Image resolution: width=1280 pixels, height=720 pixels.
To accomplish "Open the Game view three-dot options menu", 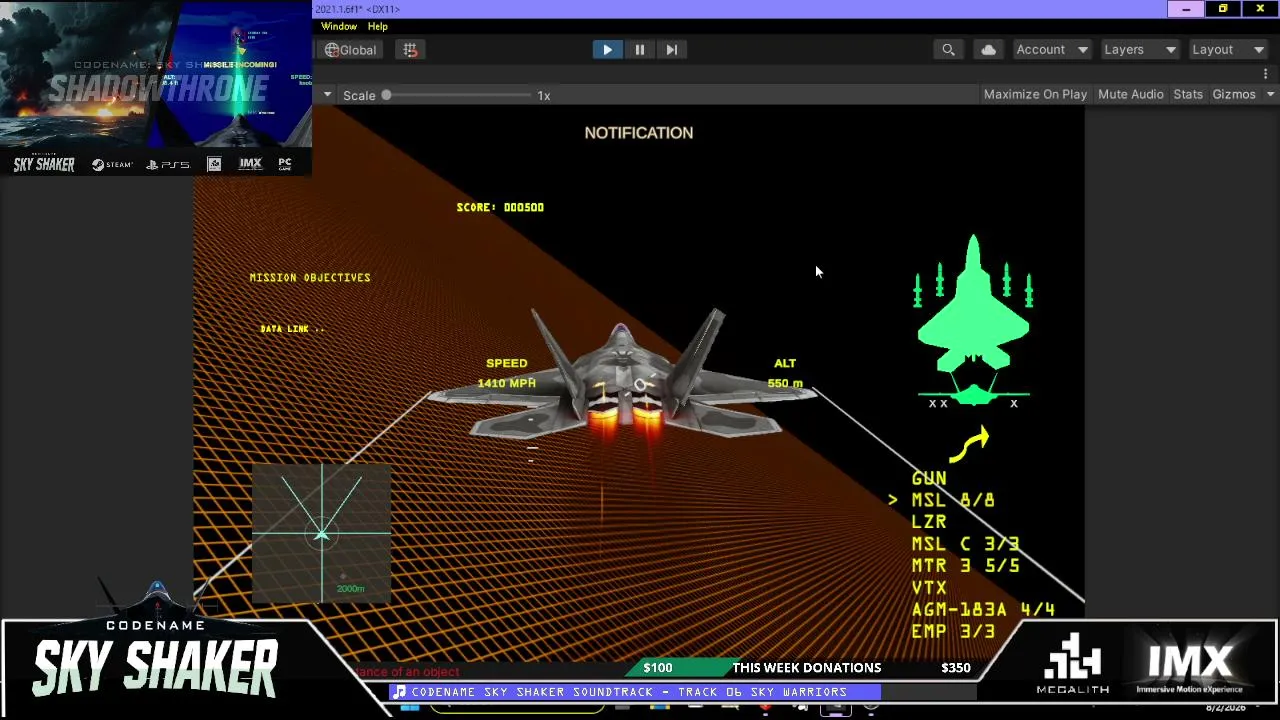I will point(1265,74).
